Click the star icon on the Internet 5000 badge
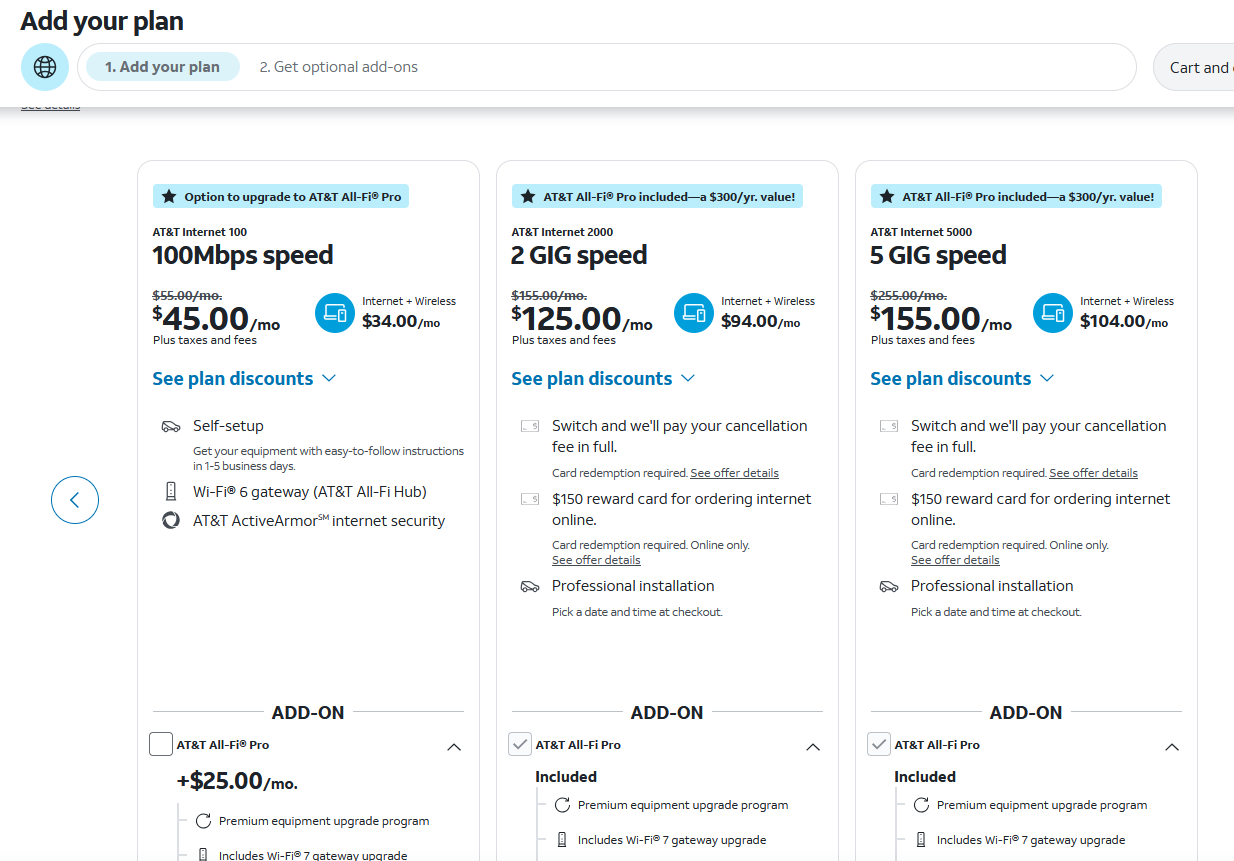1234x861 pixels. 887,197
